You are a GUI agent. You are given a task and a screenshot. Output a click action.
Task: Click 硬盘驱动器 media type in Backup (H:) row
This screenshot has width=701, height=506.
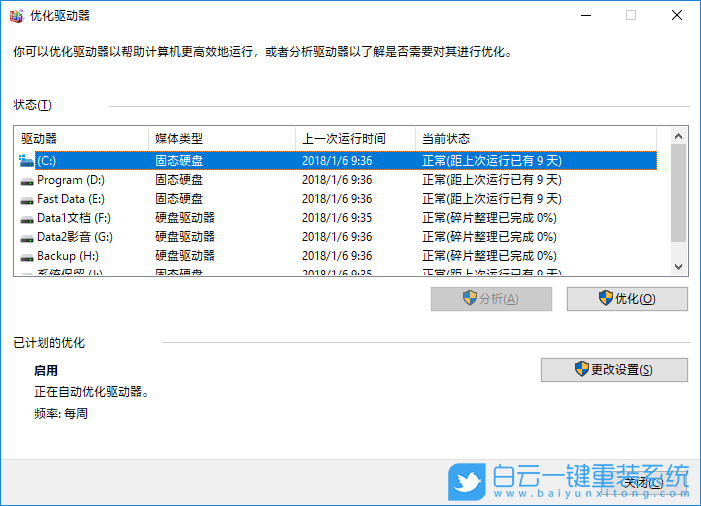[185, 256]
